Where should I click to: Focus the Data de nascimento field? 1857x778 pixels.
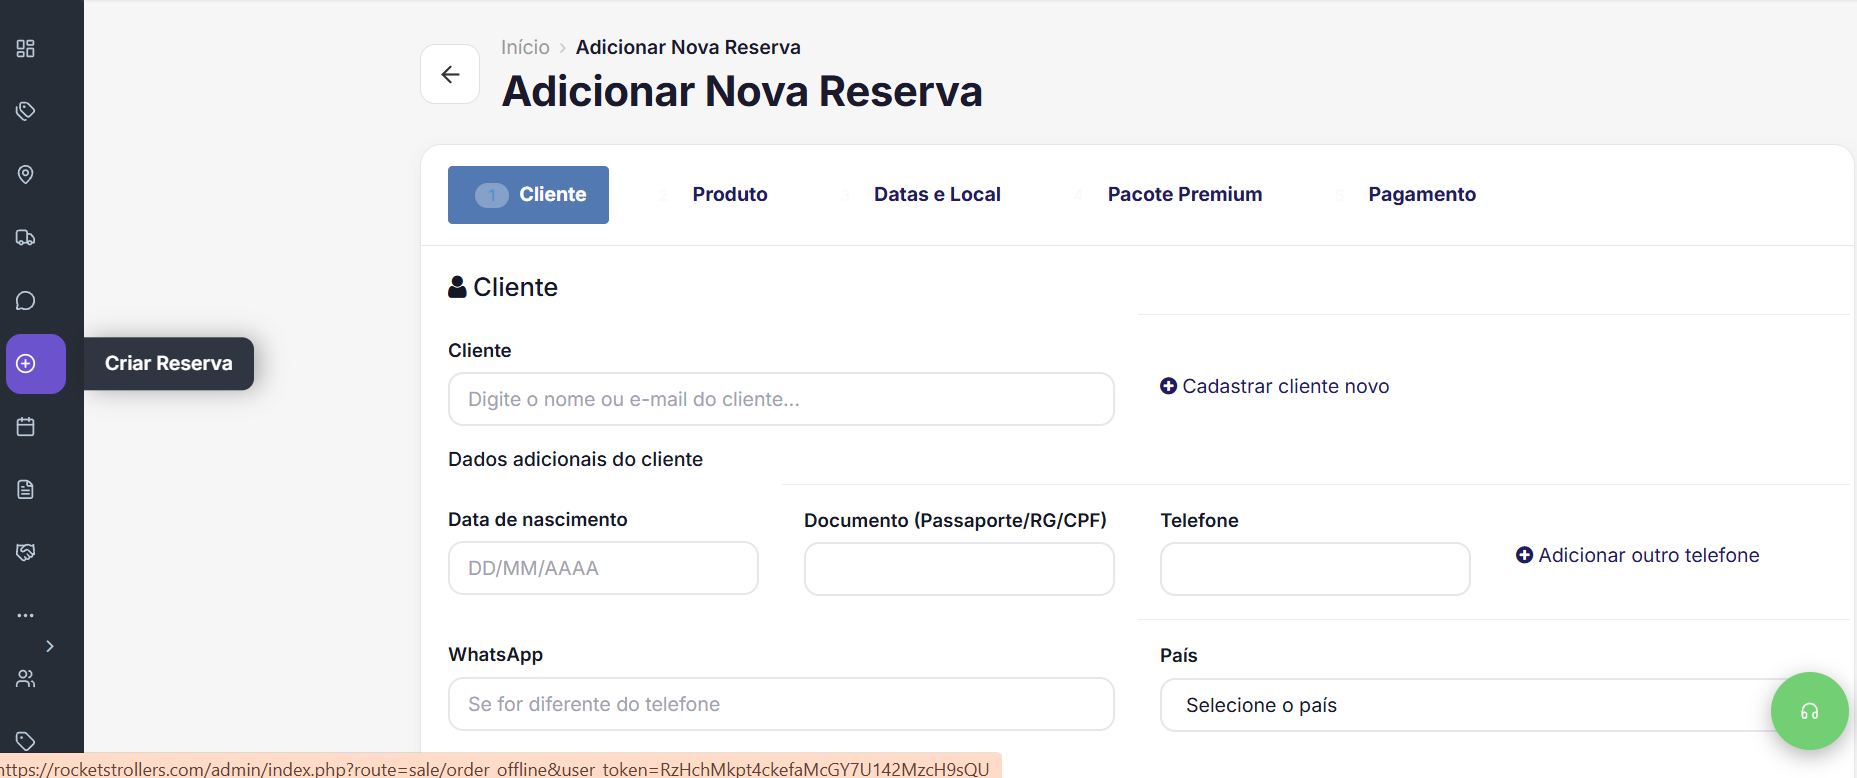point(603,568)
